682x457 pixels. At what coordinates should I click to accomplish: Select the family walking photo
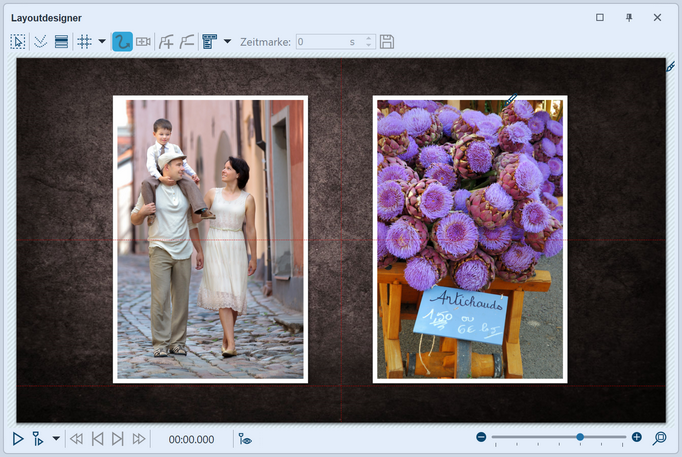click(210, 239)
